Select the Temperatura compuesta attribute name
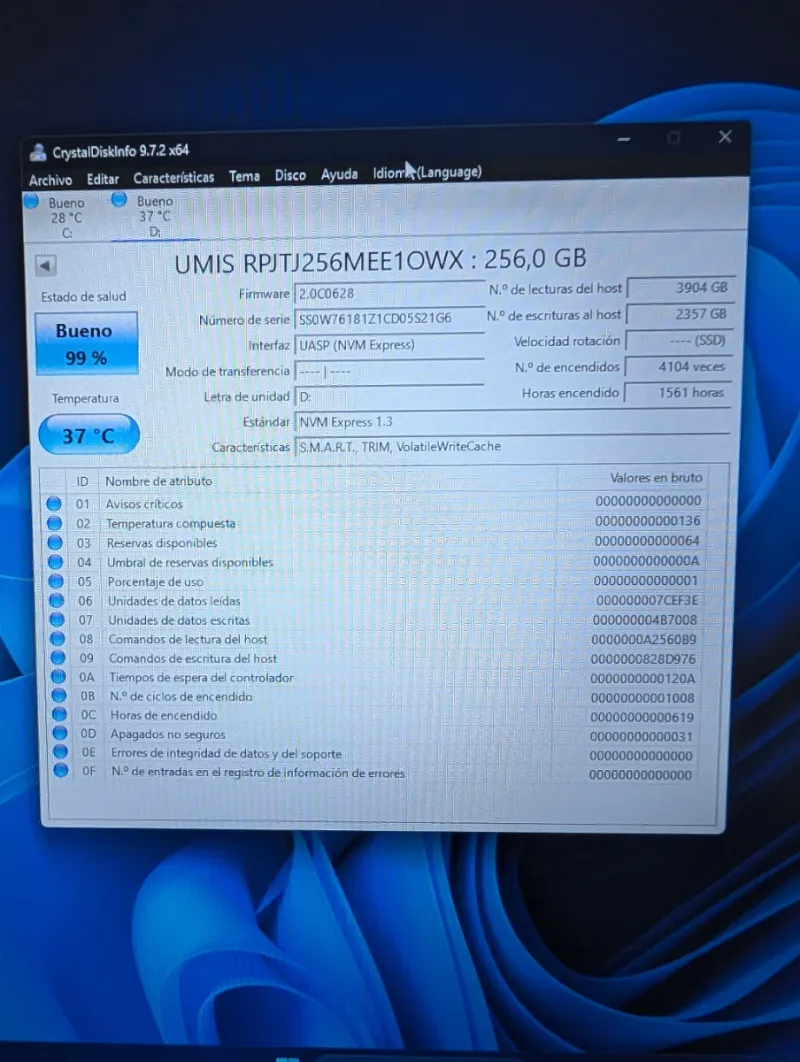 [171, 524]
